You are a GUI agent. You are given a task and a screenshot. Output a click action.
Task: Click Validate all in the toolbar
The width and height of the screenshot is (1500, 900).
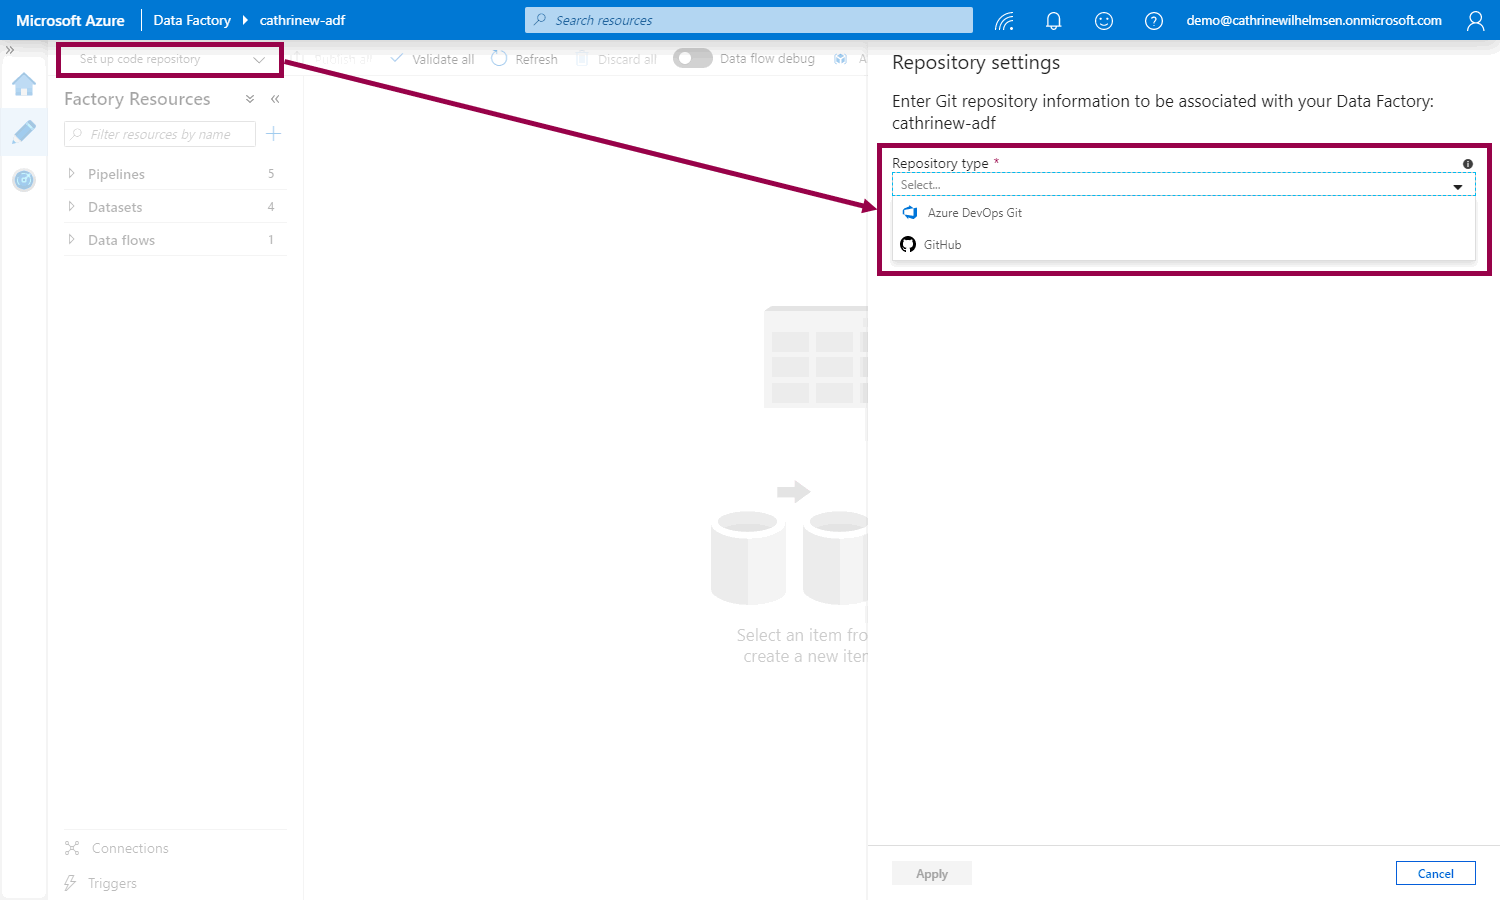point(432,59)
